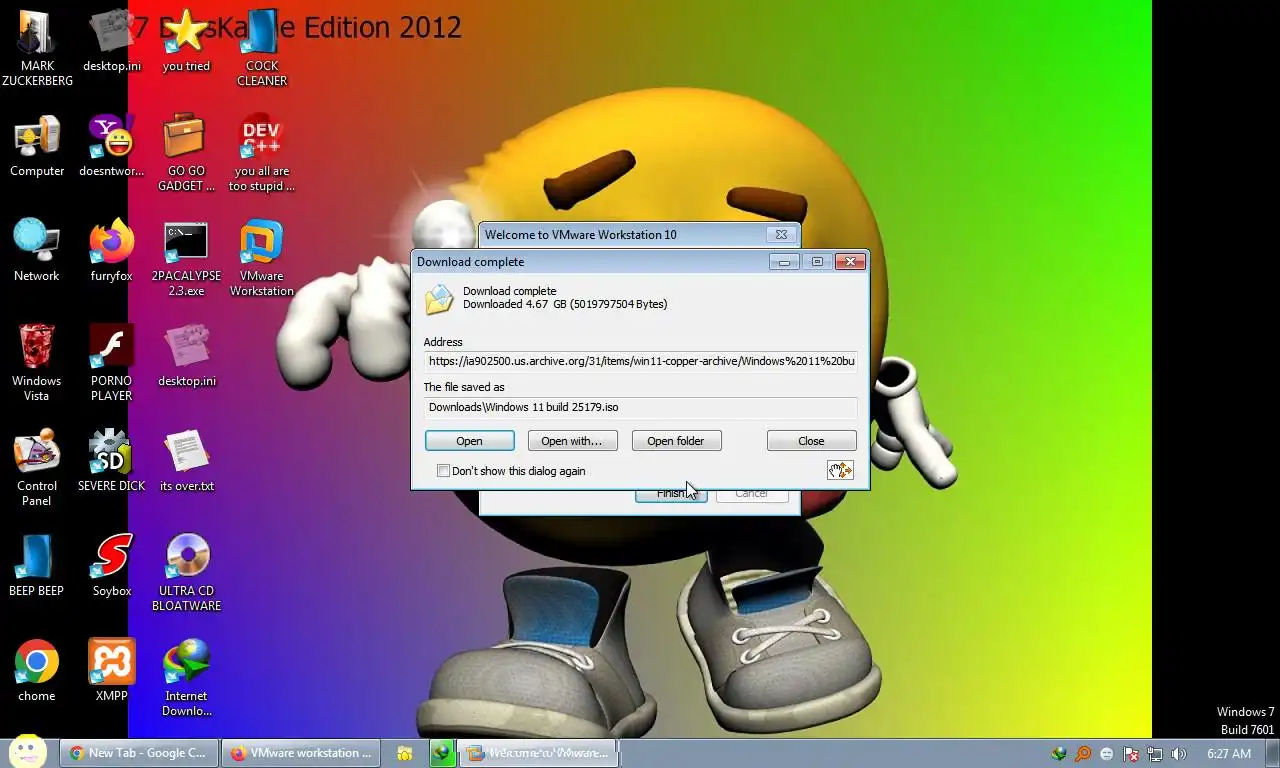Launch the ULTRA CD BLOATWARE shortcut
Screen dimensions: 1280x768
click(187, 574)
